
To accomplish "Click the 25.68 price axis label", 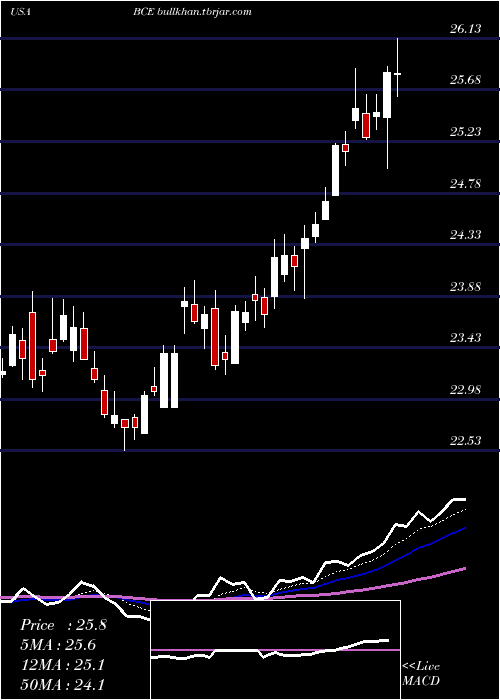I will click(x=466, y=80).
